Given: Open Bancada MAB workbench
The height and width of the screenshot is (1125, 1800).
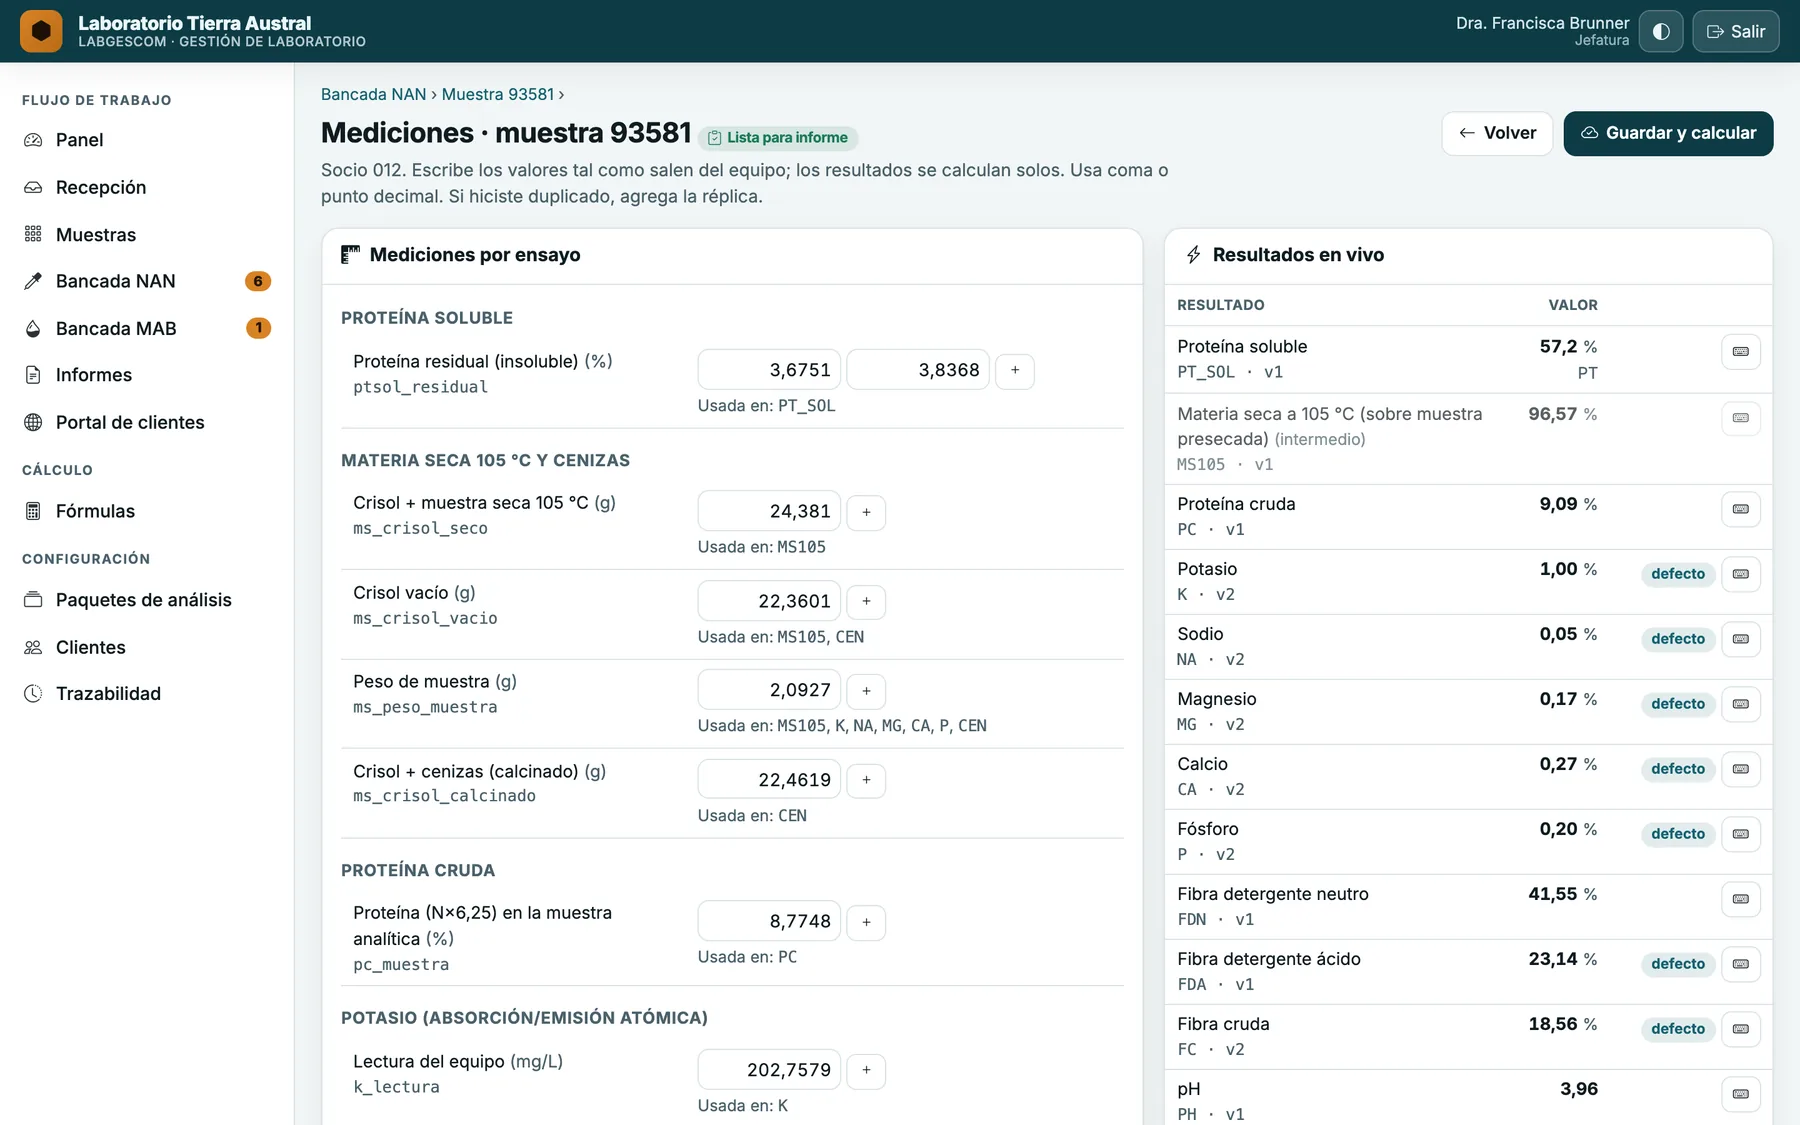Looking at the screenshot, I should pyautogui.click(x=147, y=328).
